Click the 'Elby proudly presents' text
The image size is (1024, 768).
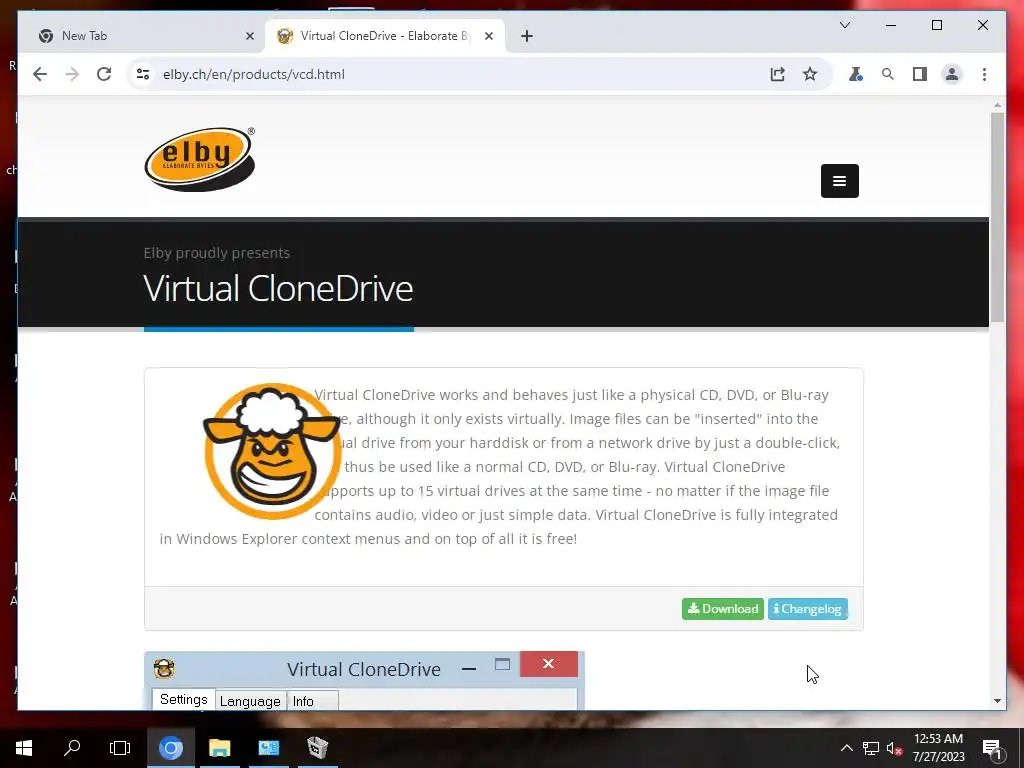217,253
